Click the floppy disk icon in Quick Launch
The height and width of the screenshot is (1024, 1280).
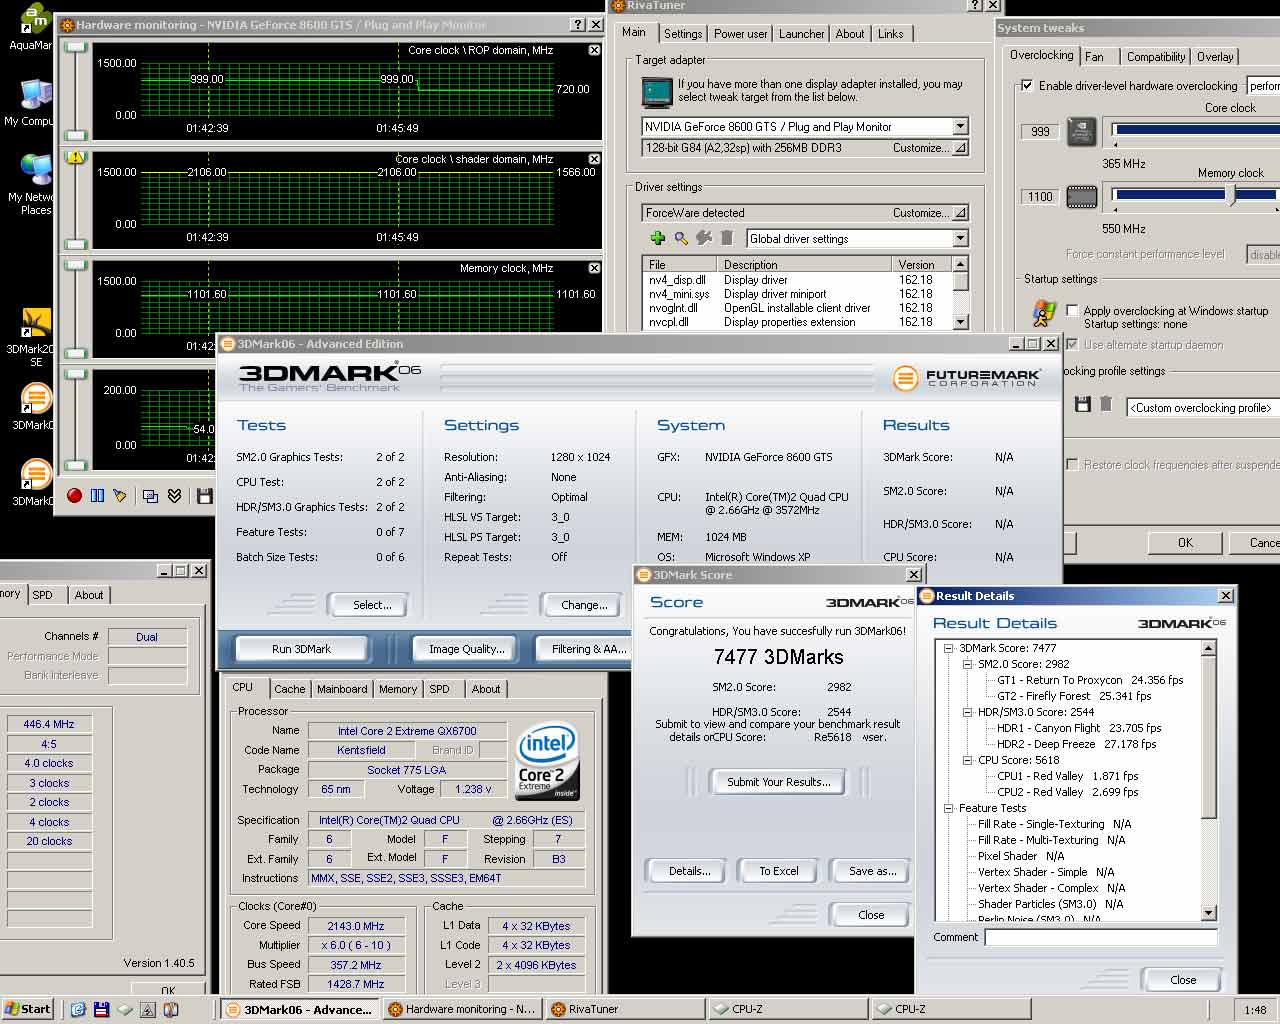(101, 1009)
